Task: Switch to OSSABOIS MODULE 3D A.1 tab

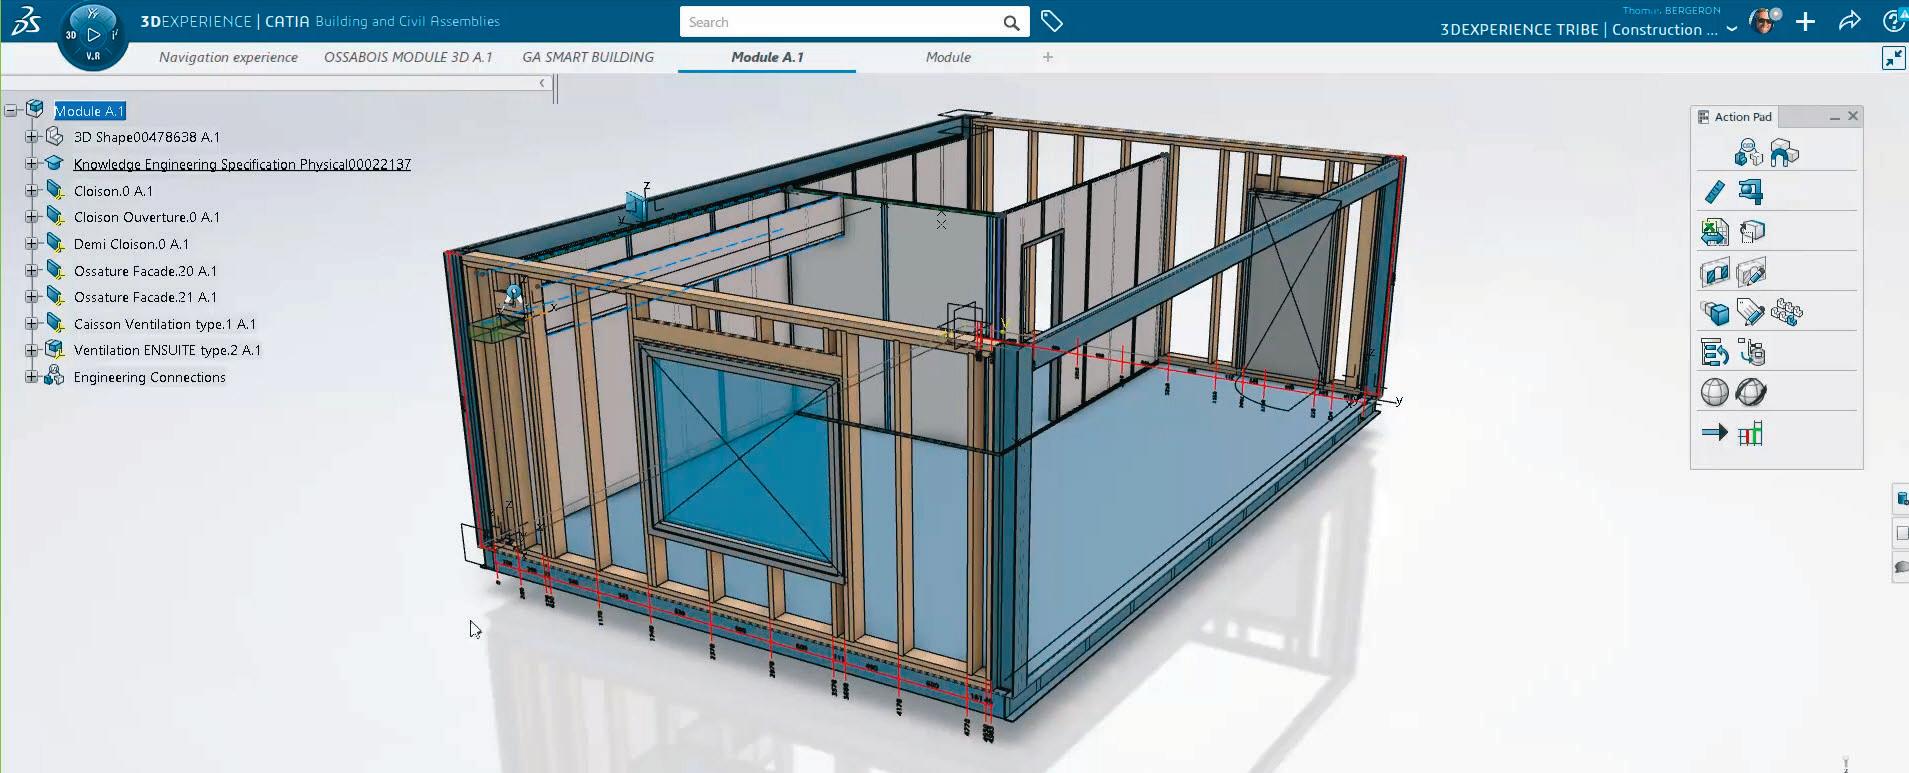Action: (408, 57)
